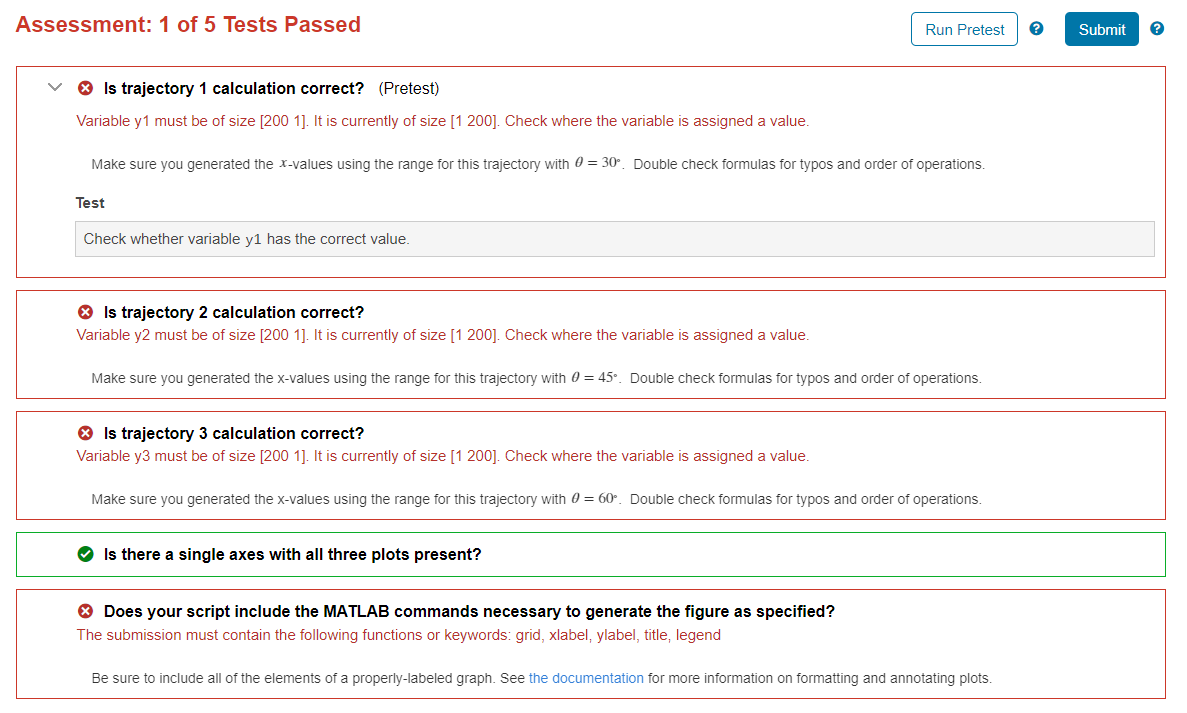Click failed icon for trajectory 3 test
This screenshot has height=713, width=1187.
[x=86, y=433]
